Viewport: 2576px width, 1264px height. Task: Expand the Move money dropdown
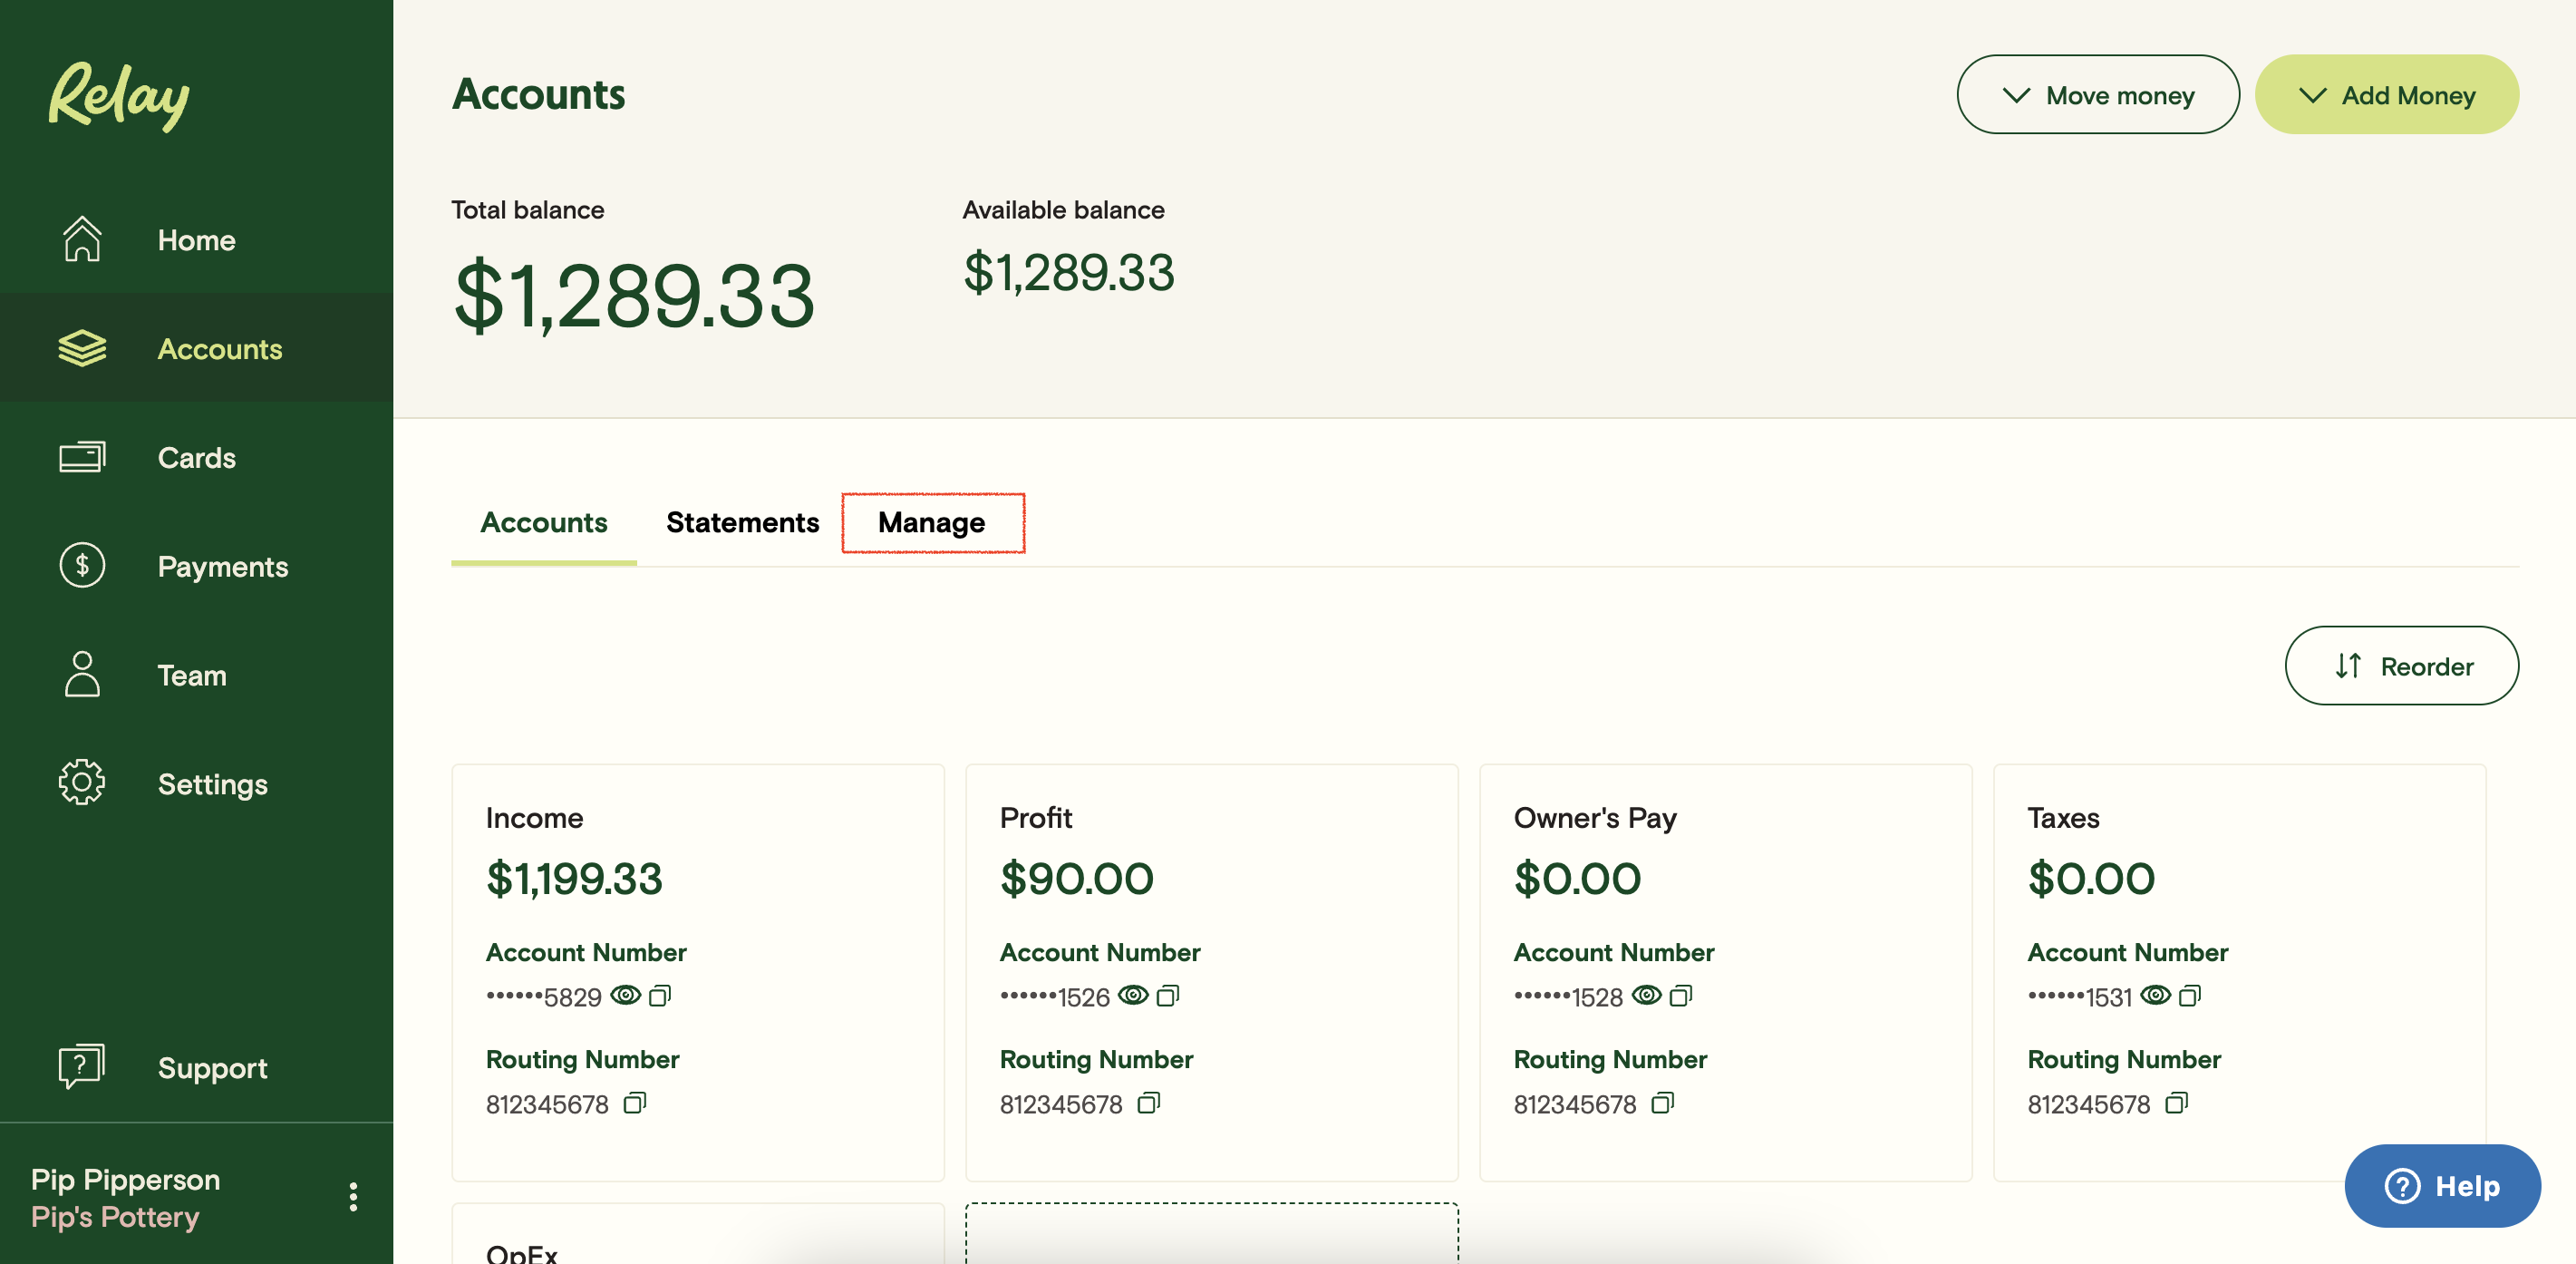pos(2098,95)
